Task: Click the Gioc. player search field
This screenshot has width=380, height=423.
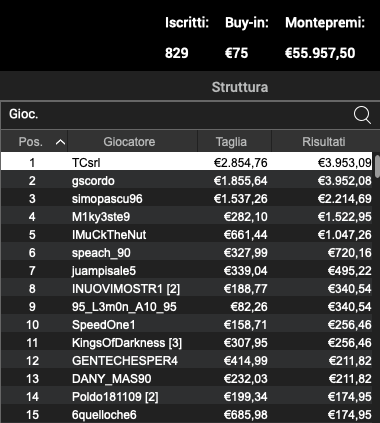Action: 177,115
